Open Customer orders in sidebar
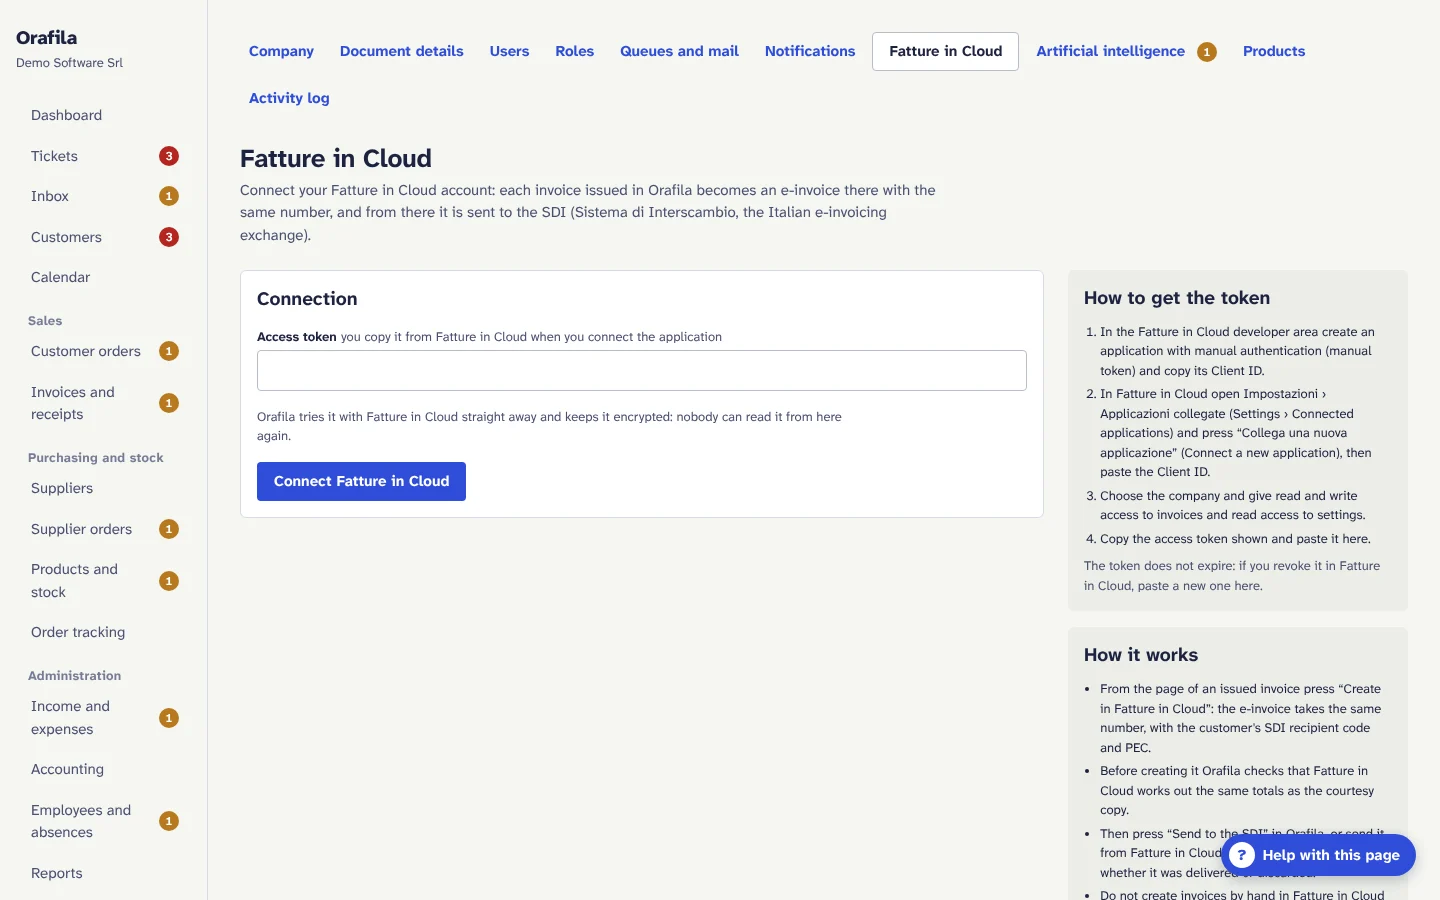Viewport: 1440px width, 900px height. point(103,351)
